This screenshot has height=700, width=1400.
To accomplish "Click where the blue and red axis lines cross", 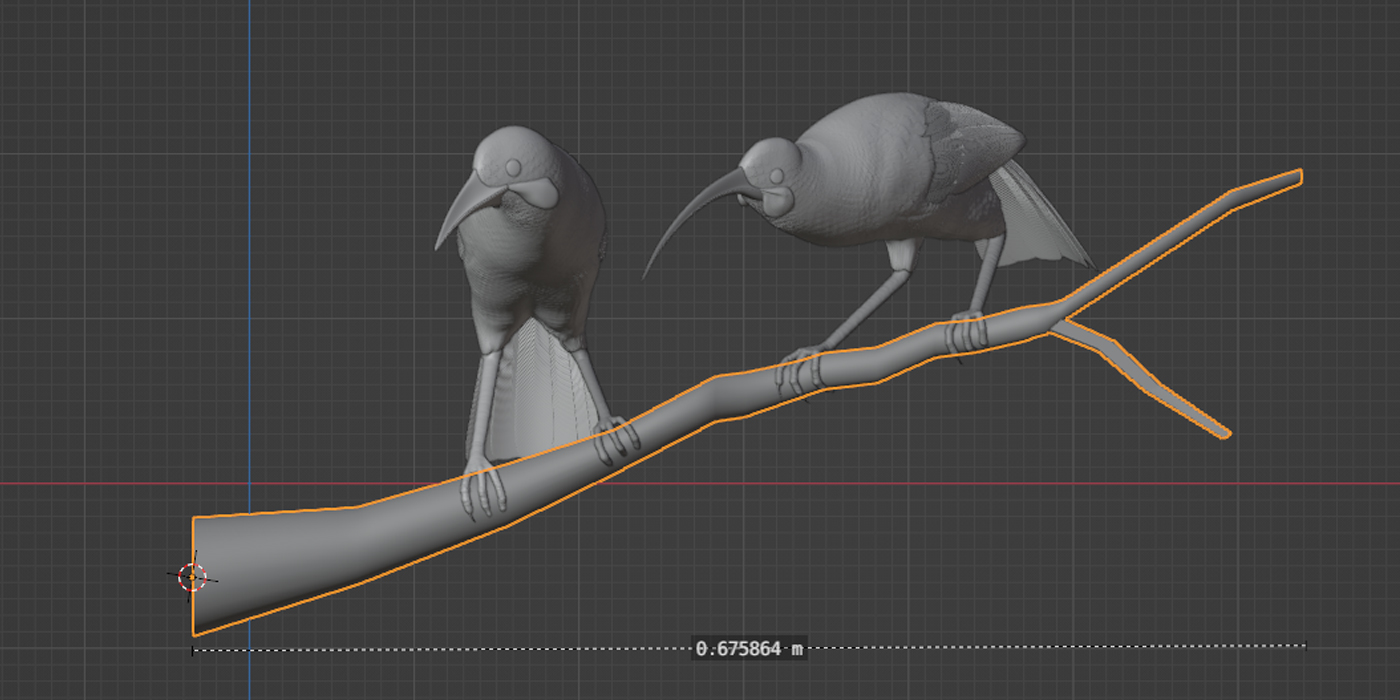I will (x=249, y=484).
